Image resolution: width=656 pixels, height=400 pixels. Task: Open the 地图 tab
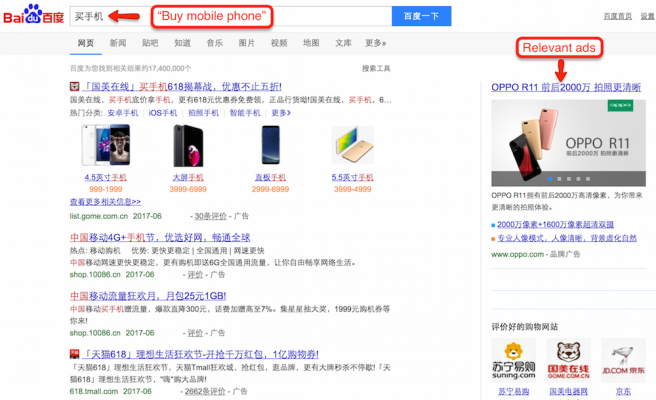tap(311, 43)
